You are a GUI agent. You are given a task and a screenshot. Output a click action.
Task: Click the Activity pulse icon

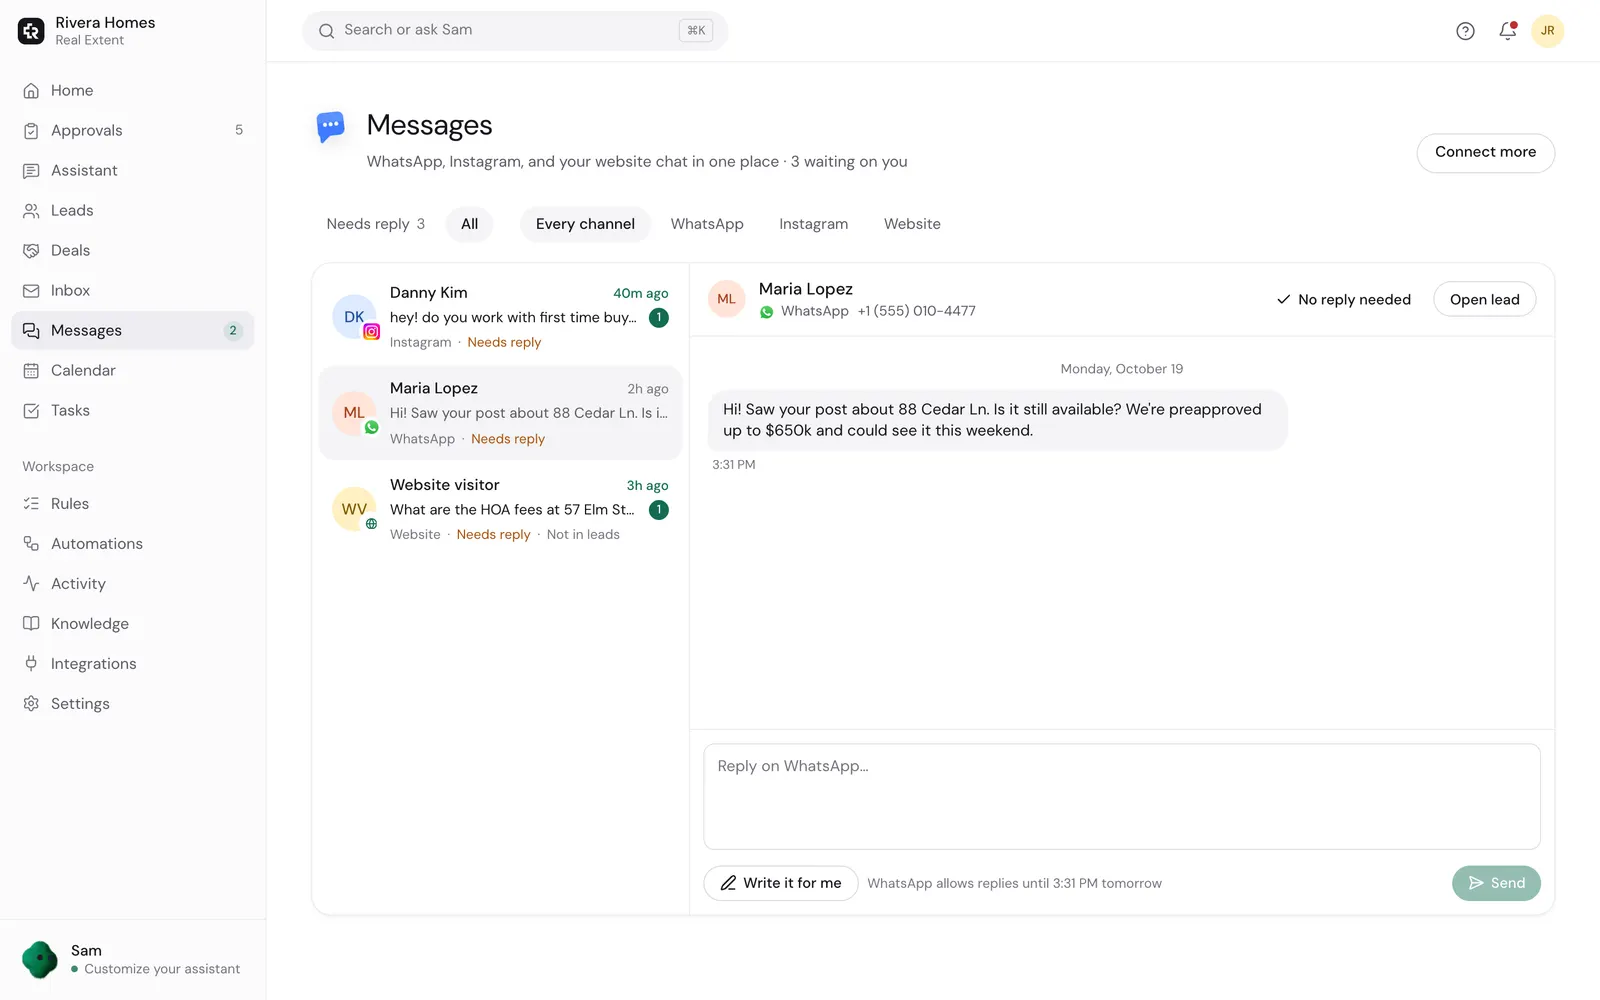pos(31,584)
